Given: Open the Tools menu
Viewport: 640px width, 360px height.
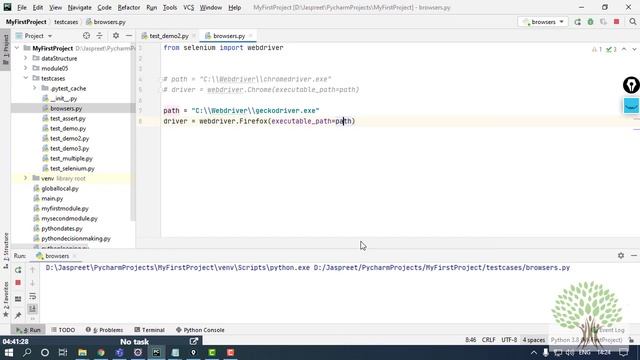Looking at the screenshot, I should pyautogui.click(x=170, y=7).
